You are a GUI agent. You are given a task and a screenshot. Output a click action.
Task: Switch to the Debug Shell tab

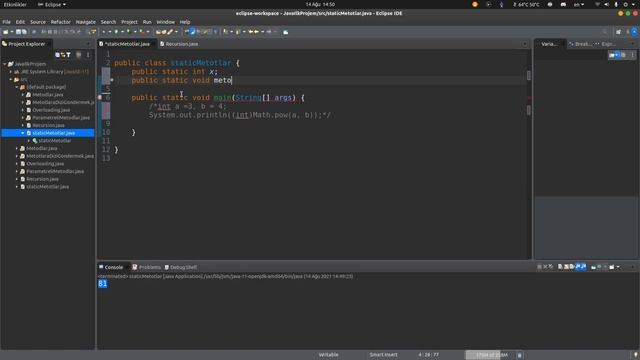pos(181,267)
